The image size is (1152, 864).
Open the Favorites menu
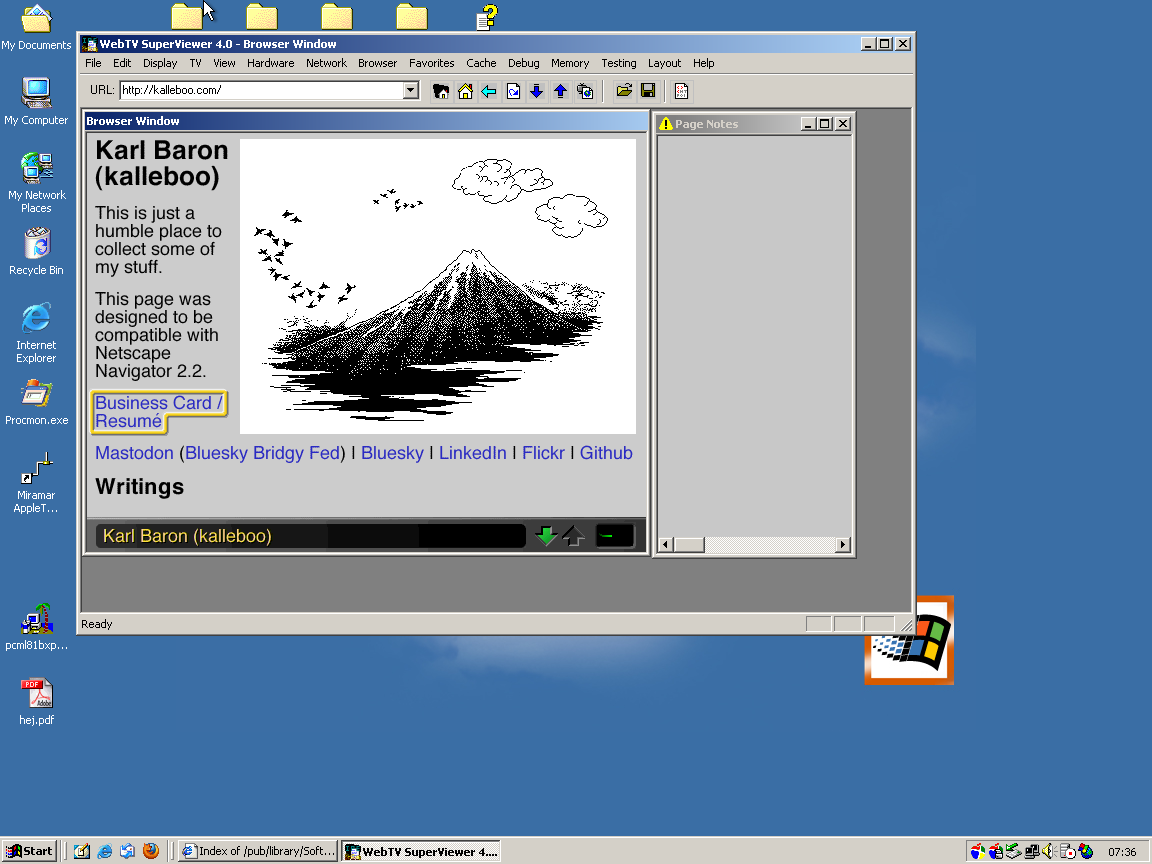tap(431, 63)
